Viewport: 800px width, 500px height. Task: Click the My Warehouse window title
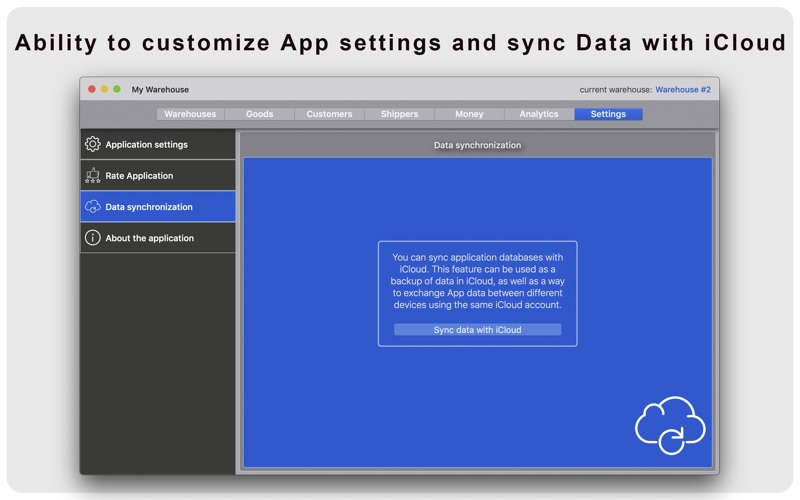pyautogui.click(x=160, y=89)
